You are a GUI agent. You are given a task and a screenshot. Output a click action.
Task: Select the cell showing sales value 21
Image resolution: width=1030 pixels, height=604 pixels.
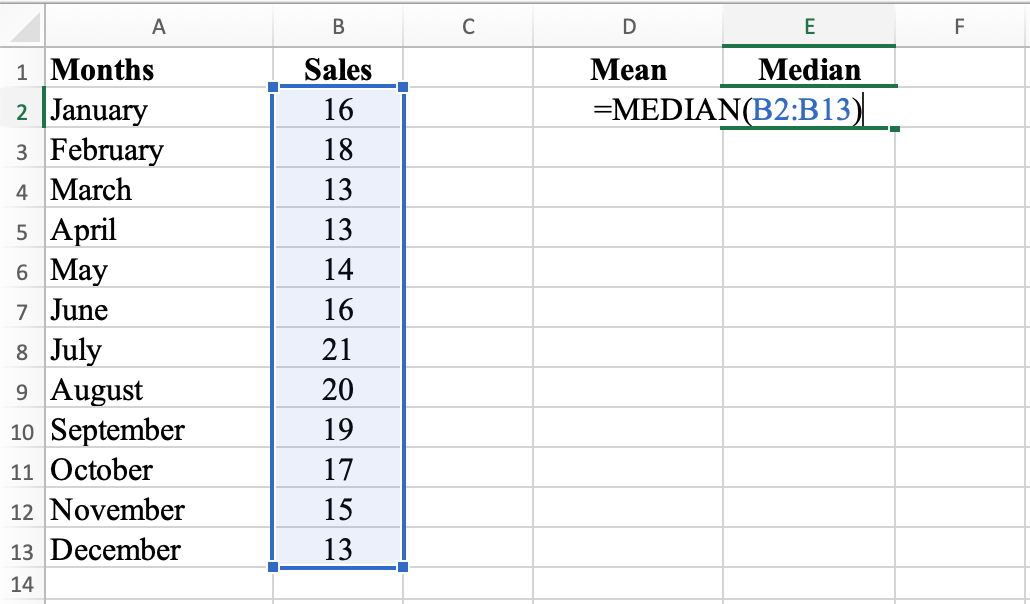pyautogui.click(x=337, y=350)
